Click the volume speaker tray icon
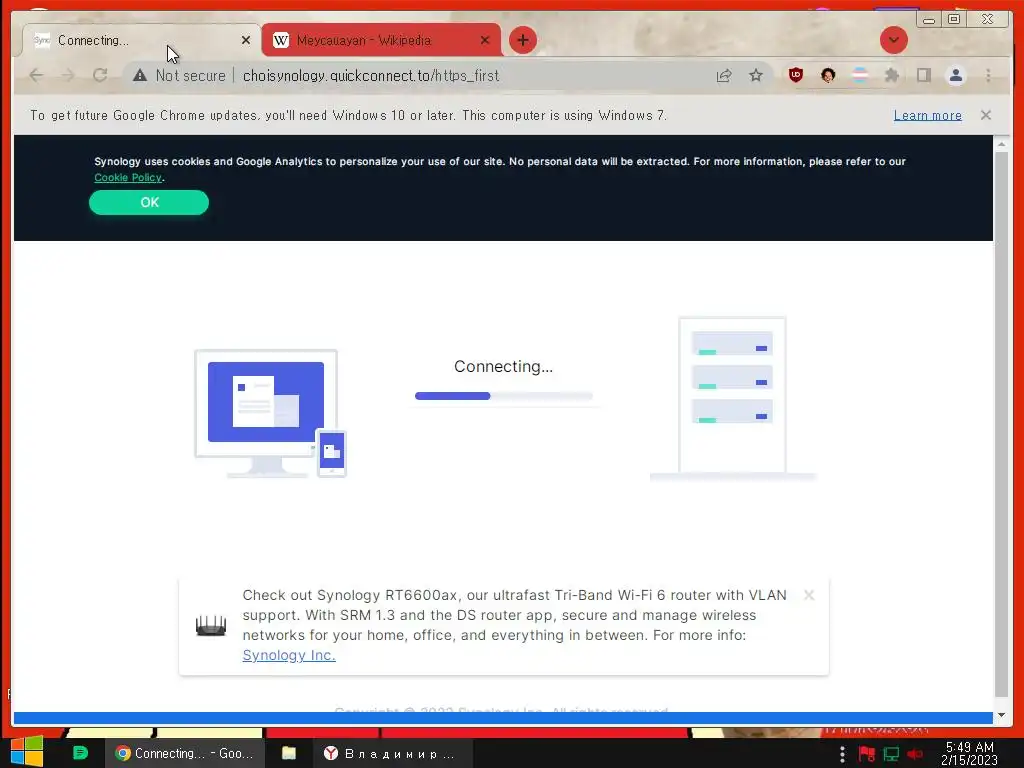 (x=915, y=754)
